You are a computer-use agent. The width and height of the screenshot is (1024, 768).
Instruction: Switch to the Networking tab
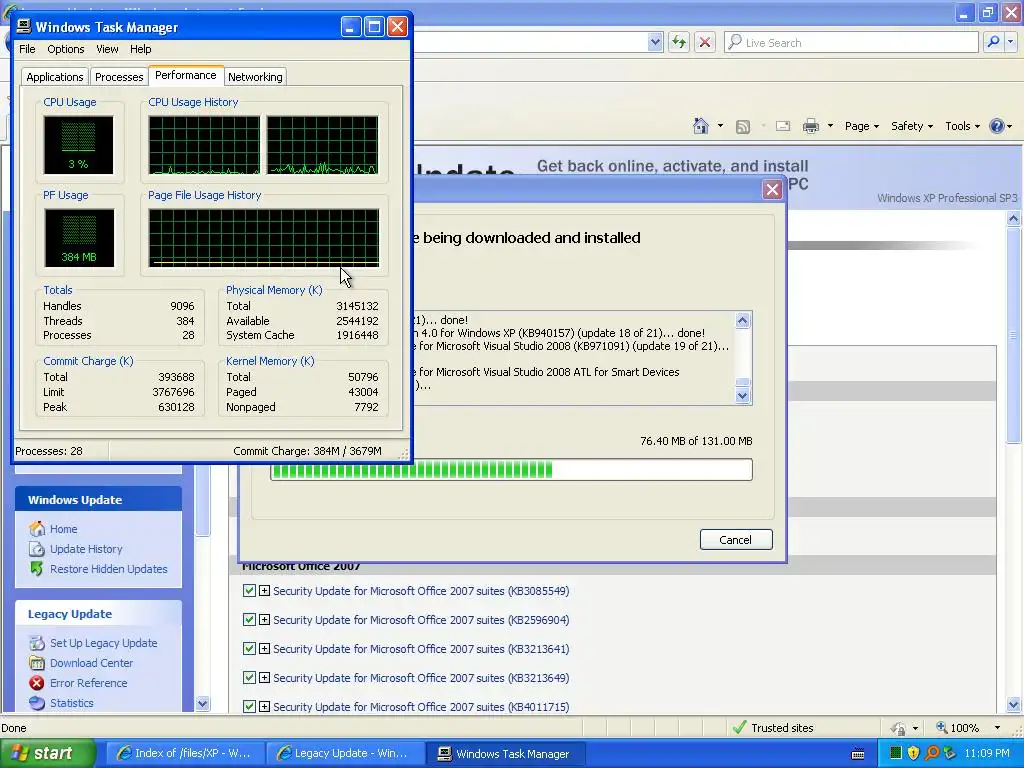click(x=255, y=77)
